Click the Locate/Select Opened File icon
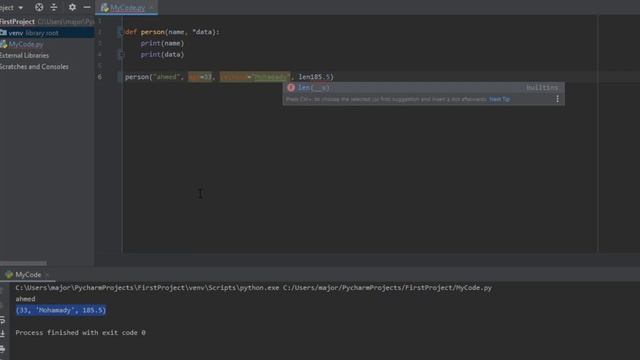 point(39,7)
